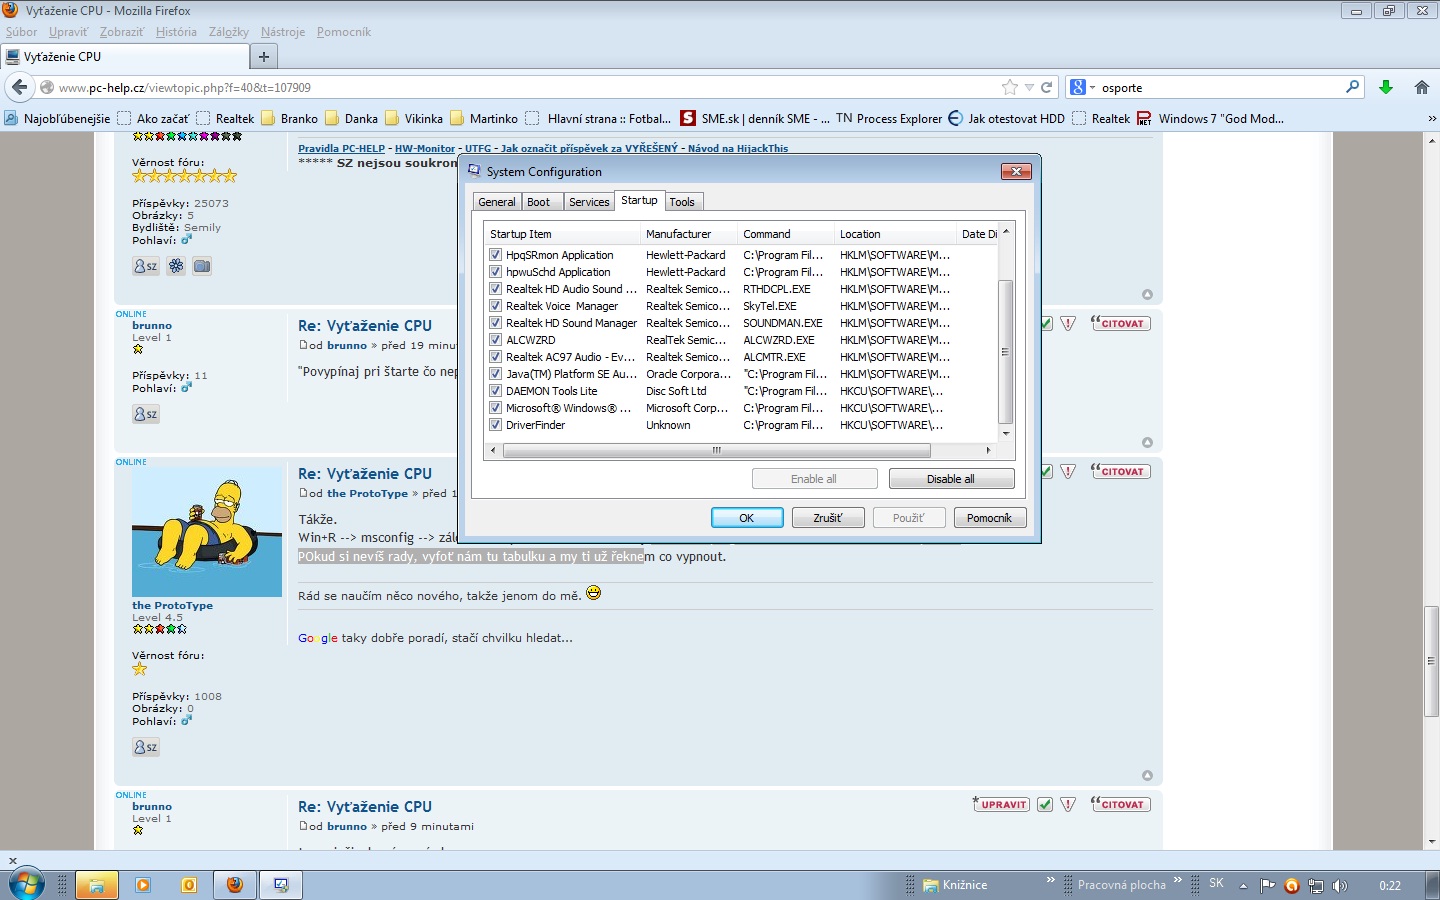
Task: Uncheck DAEMON Tools Lite startup item
Action: pos(495,391)
